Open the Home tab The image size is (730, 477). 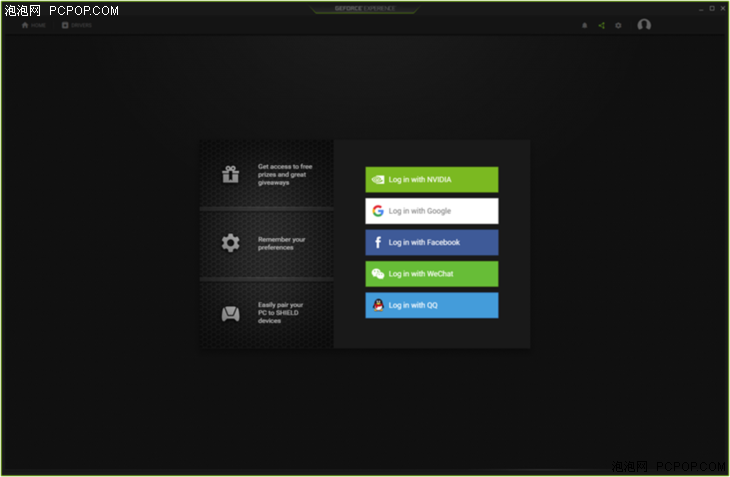click(34, 25)
